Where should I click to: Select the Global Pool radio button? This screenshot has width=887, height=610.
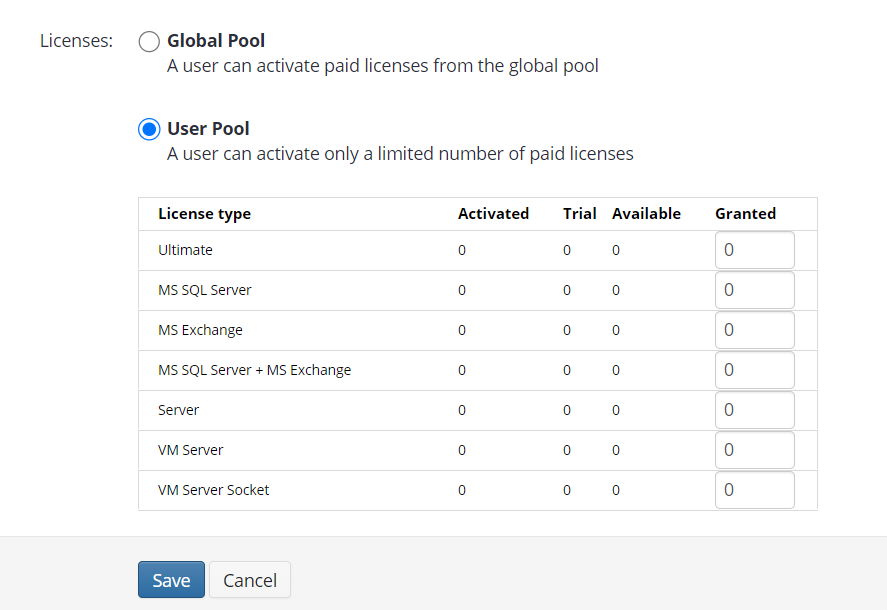(x=149, y=41)
